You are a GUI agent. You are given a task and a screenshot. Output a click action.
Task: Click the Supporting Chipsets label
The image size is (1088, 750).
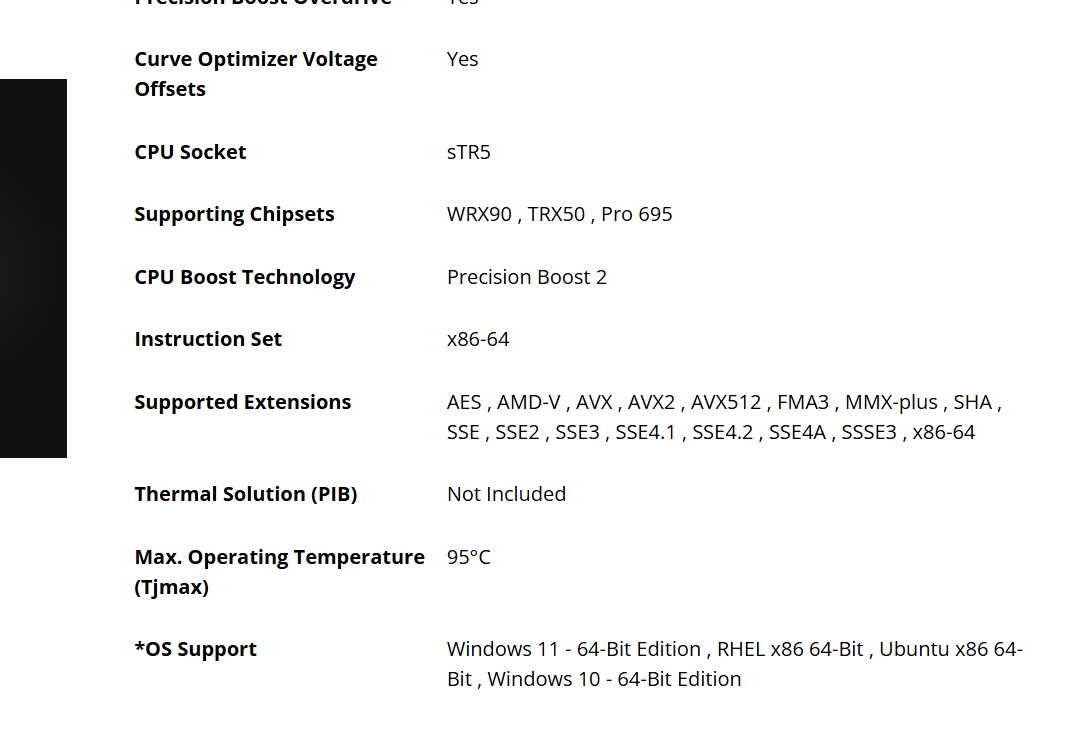(x=234, y=214)
